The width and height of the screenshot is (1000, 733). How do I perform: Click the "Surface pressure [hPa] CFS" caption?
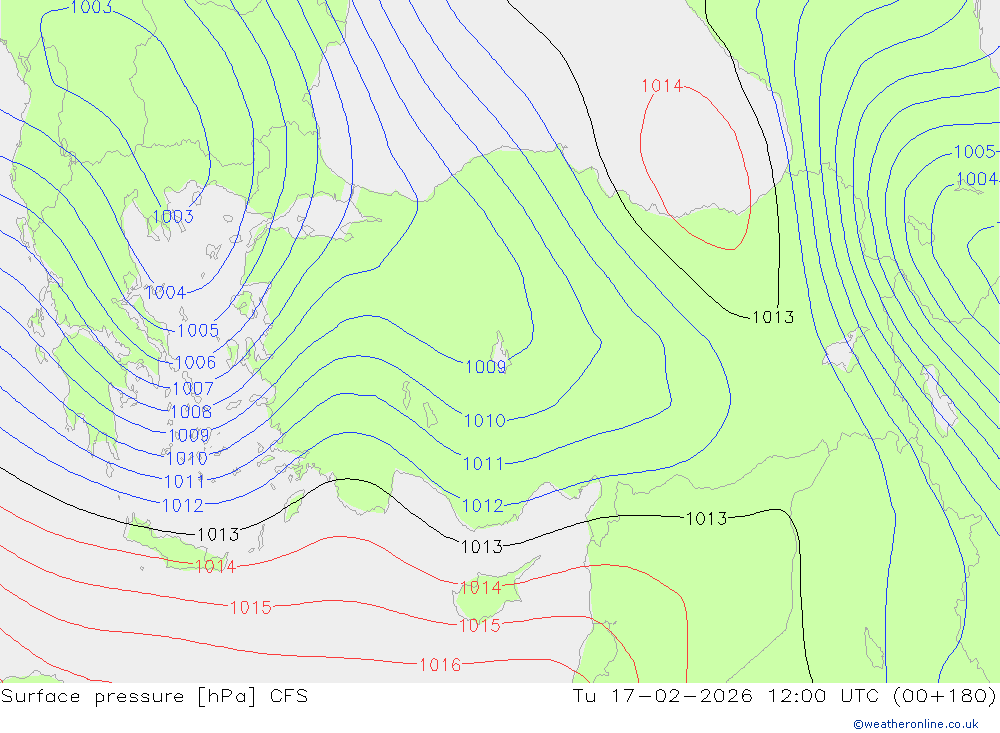(x=154, y=696)
